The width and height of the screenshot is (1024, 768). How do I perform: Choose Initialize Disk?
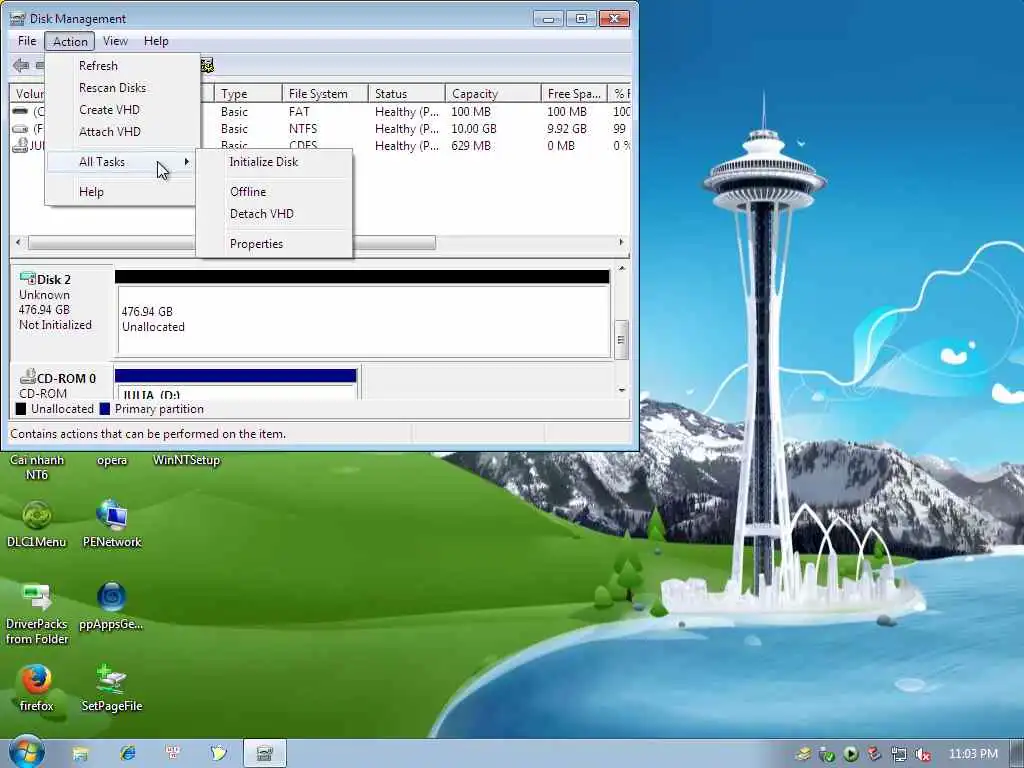pos(274,161)
